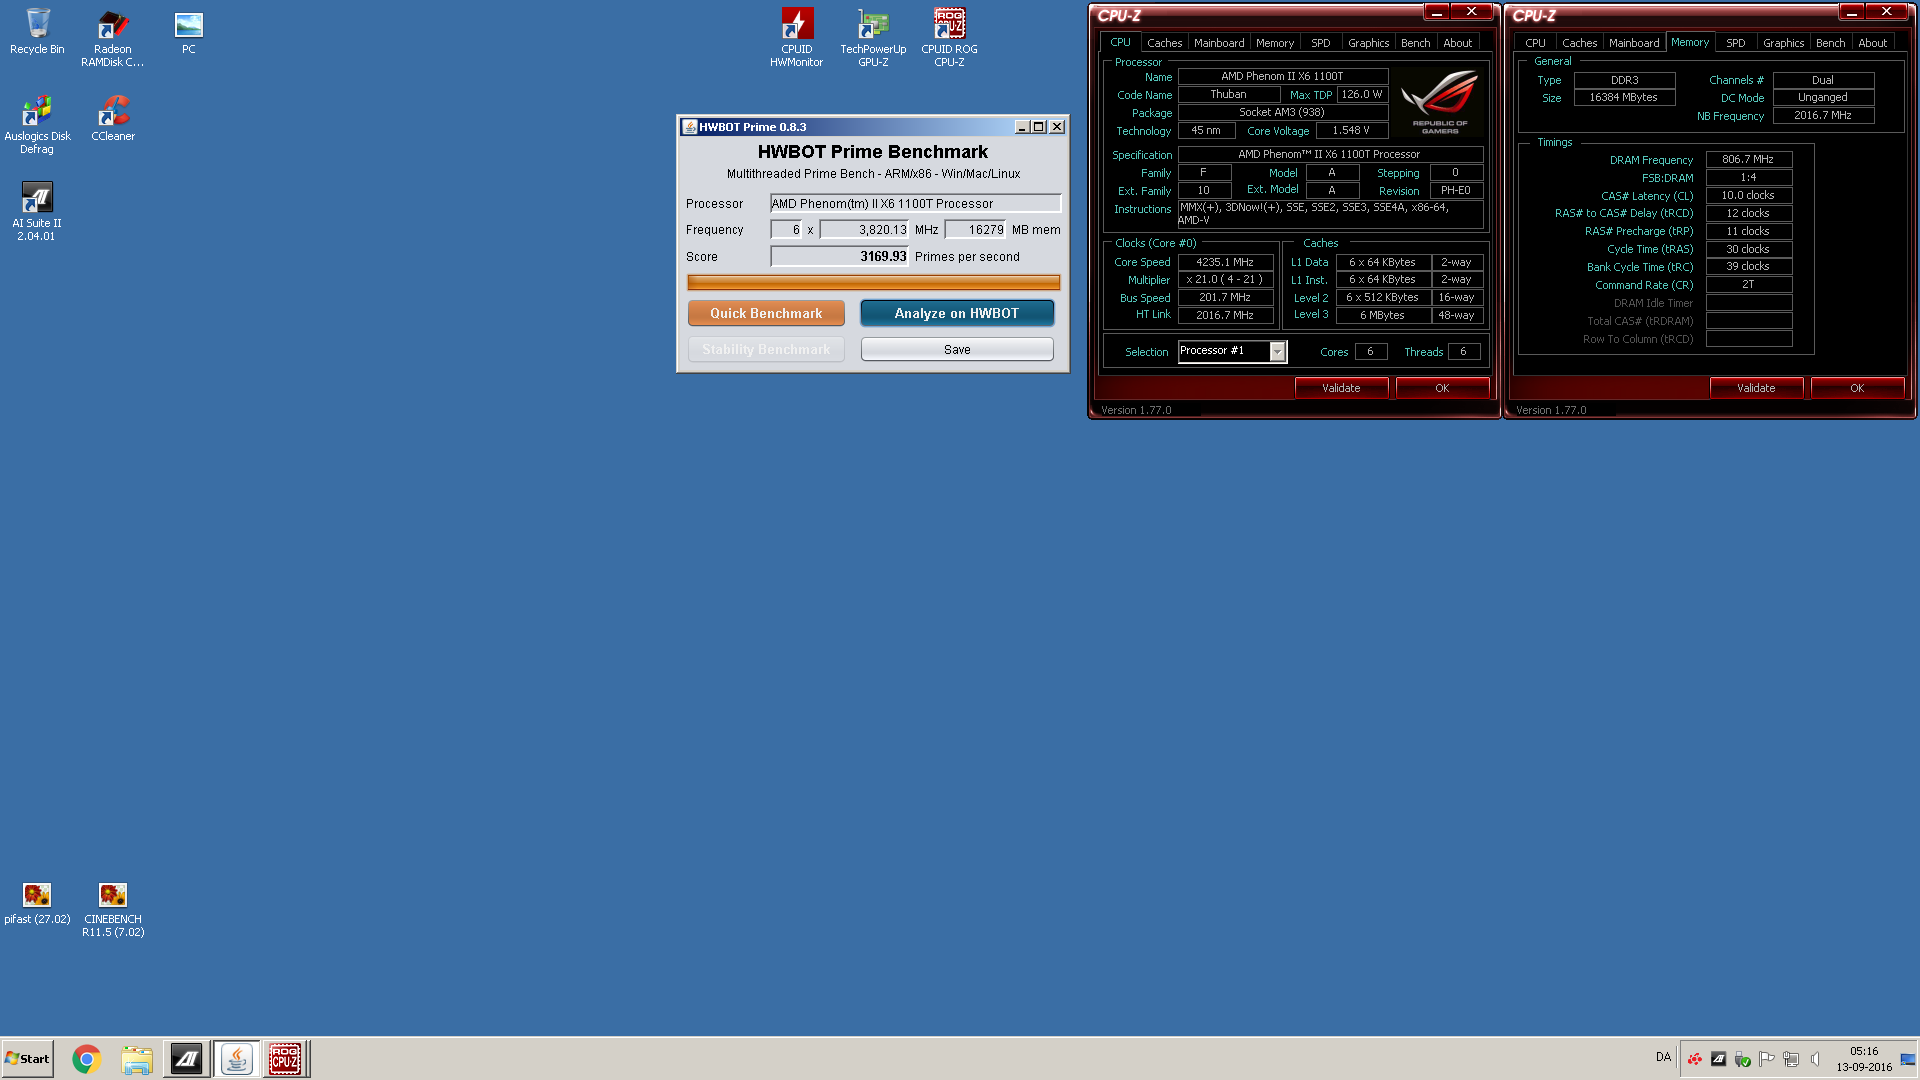
Task: Select the CINEBENCH R11.5 desktop file
Action: (113, 908)
